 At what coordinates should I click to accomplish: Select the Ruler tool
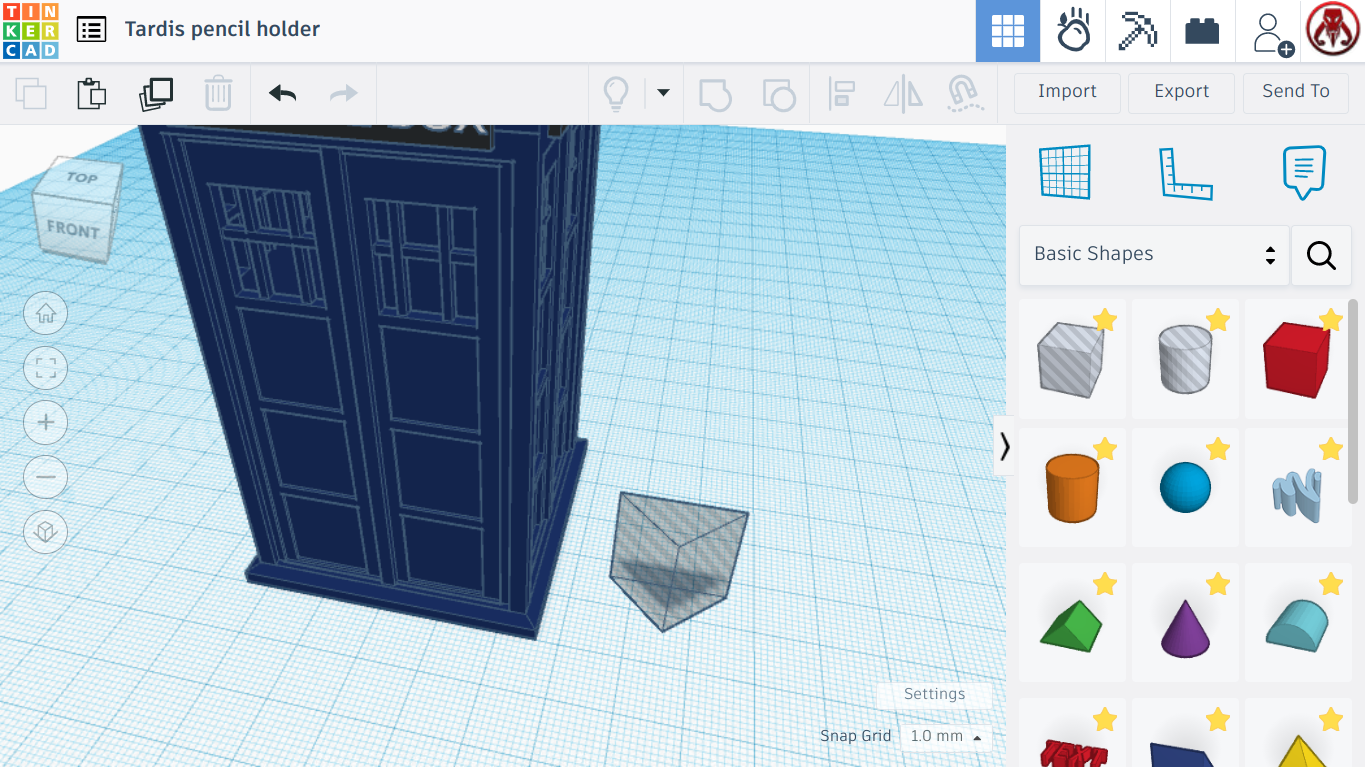click(1185, 173)
